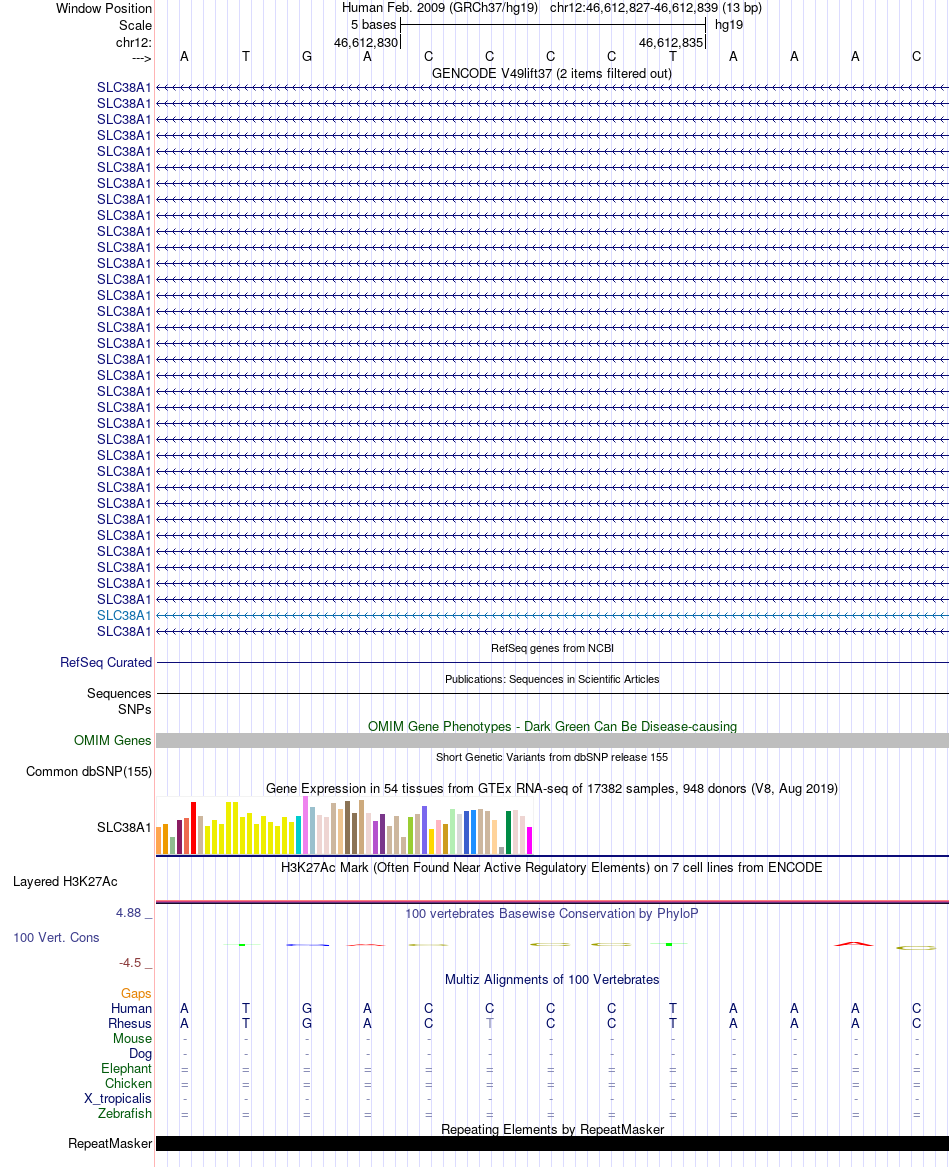950x1167 pixels.
Task: Open the GENCODE V49lift37 track title
Action: pos(552,73)
